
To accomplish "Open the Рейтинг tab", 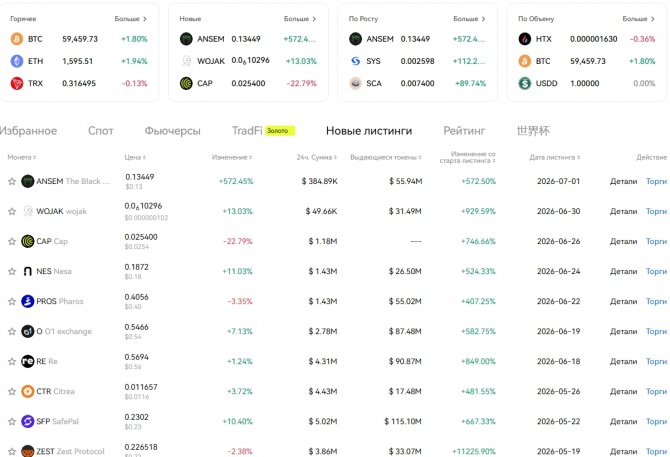I will [x=464, y=131].
